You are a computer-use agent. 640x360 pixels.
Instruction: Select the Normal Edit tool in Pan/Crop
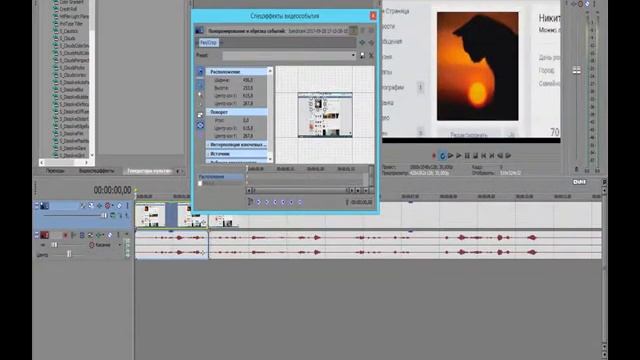pos(200,84)
